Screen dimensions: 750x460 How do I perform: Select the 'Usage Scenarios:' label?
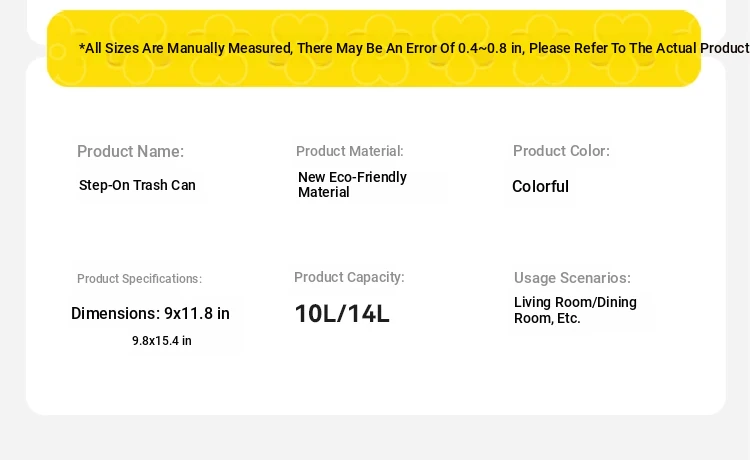click(x=572, y=278)
